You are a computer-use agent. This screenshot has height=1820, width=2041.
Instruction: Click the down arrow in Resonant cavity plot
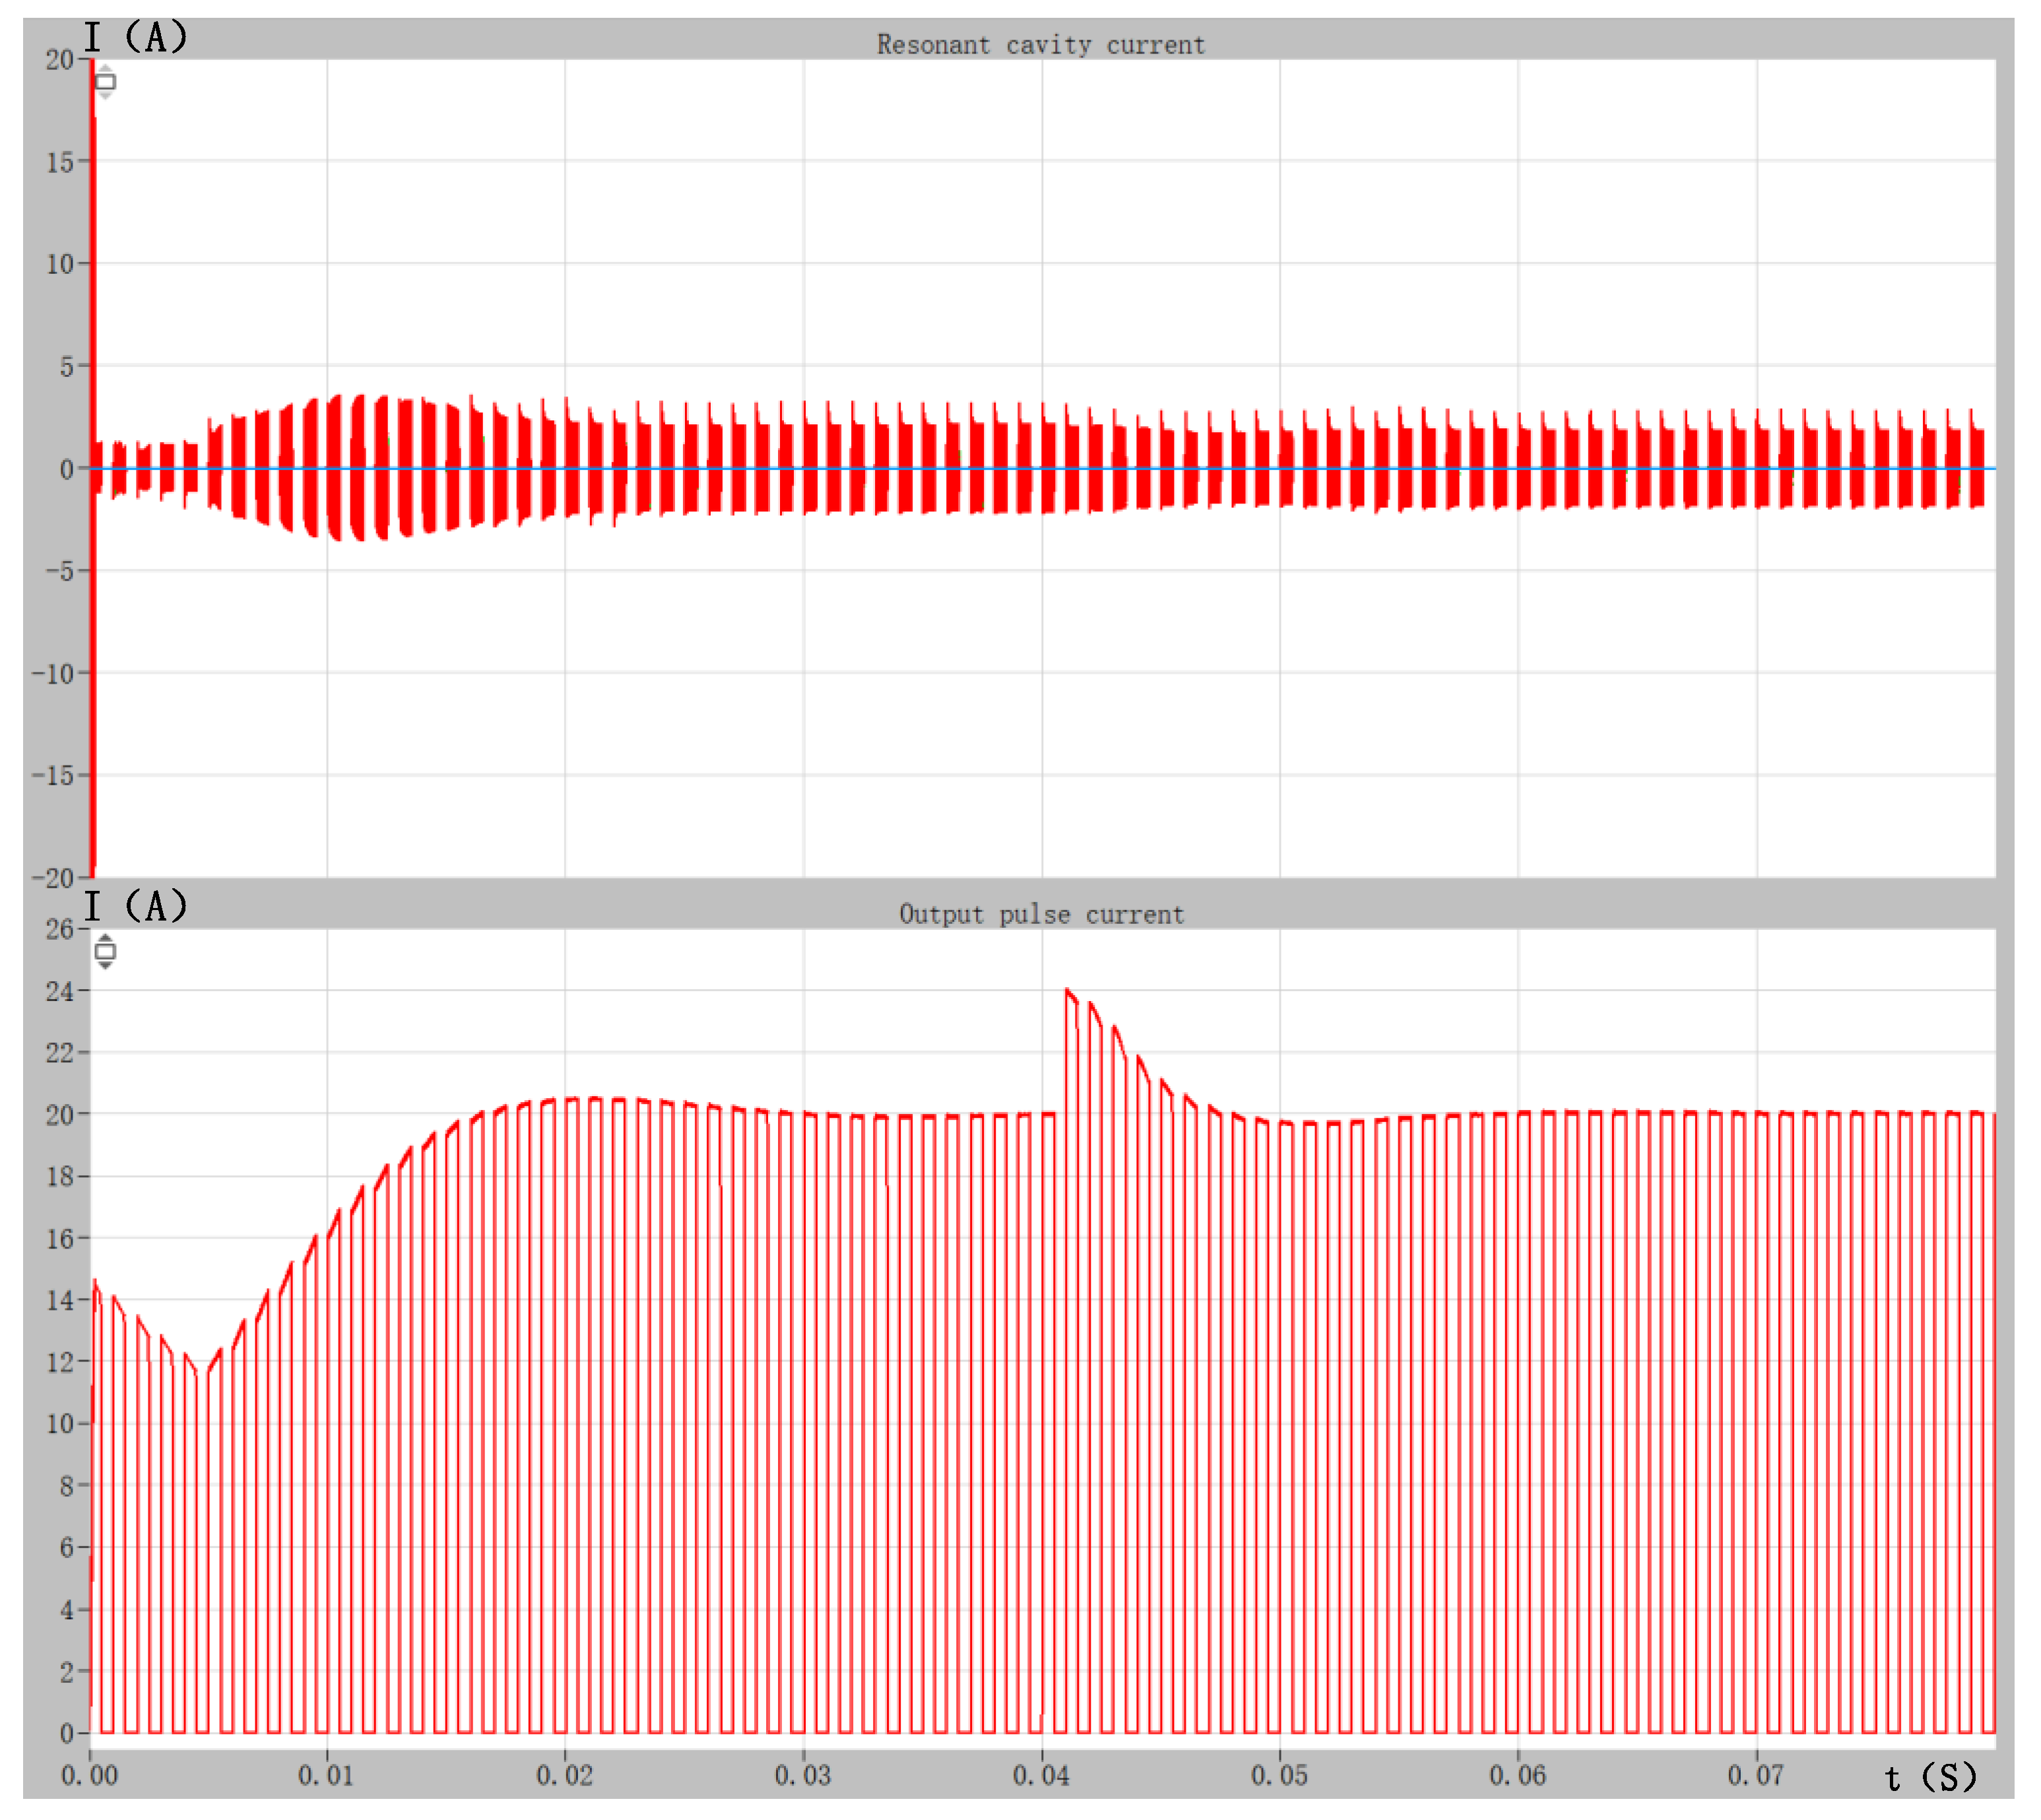point(105,95)
